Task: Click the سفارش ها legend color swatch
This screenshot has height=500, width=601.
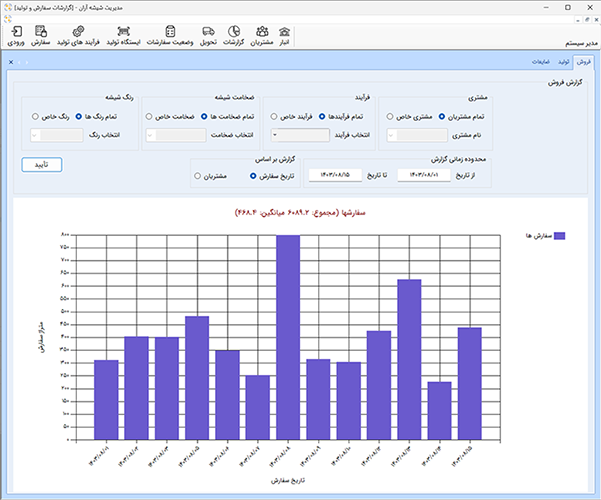Action: (x=560, y=236)
